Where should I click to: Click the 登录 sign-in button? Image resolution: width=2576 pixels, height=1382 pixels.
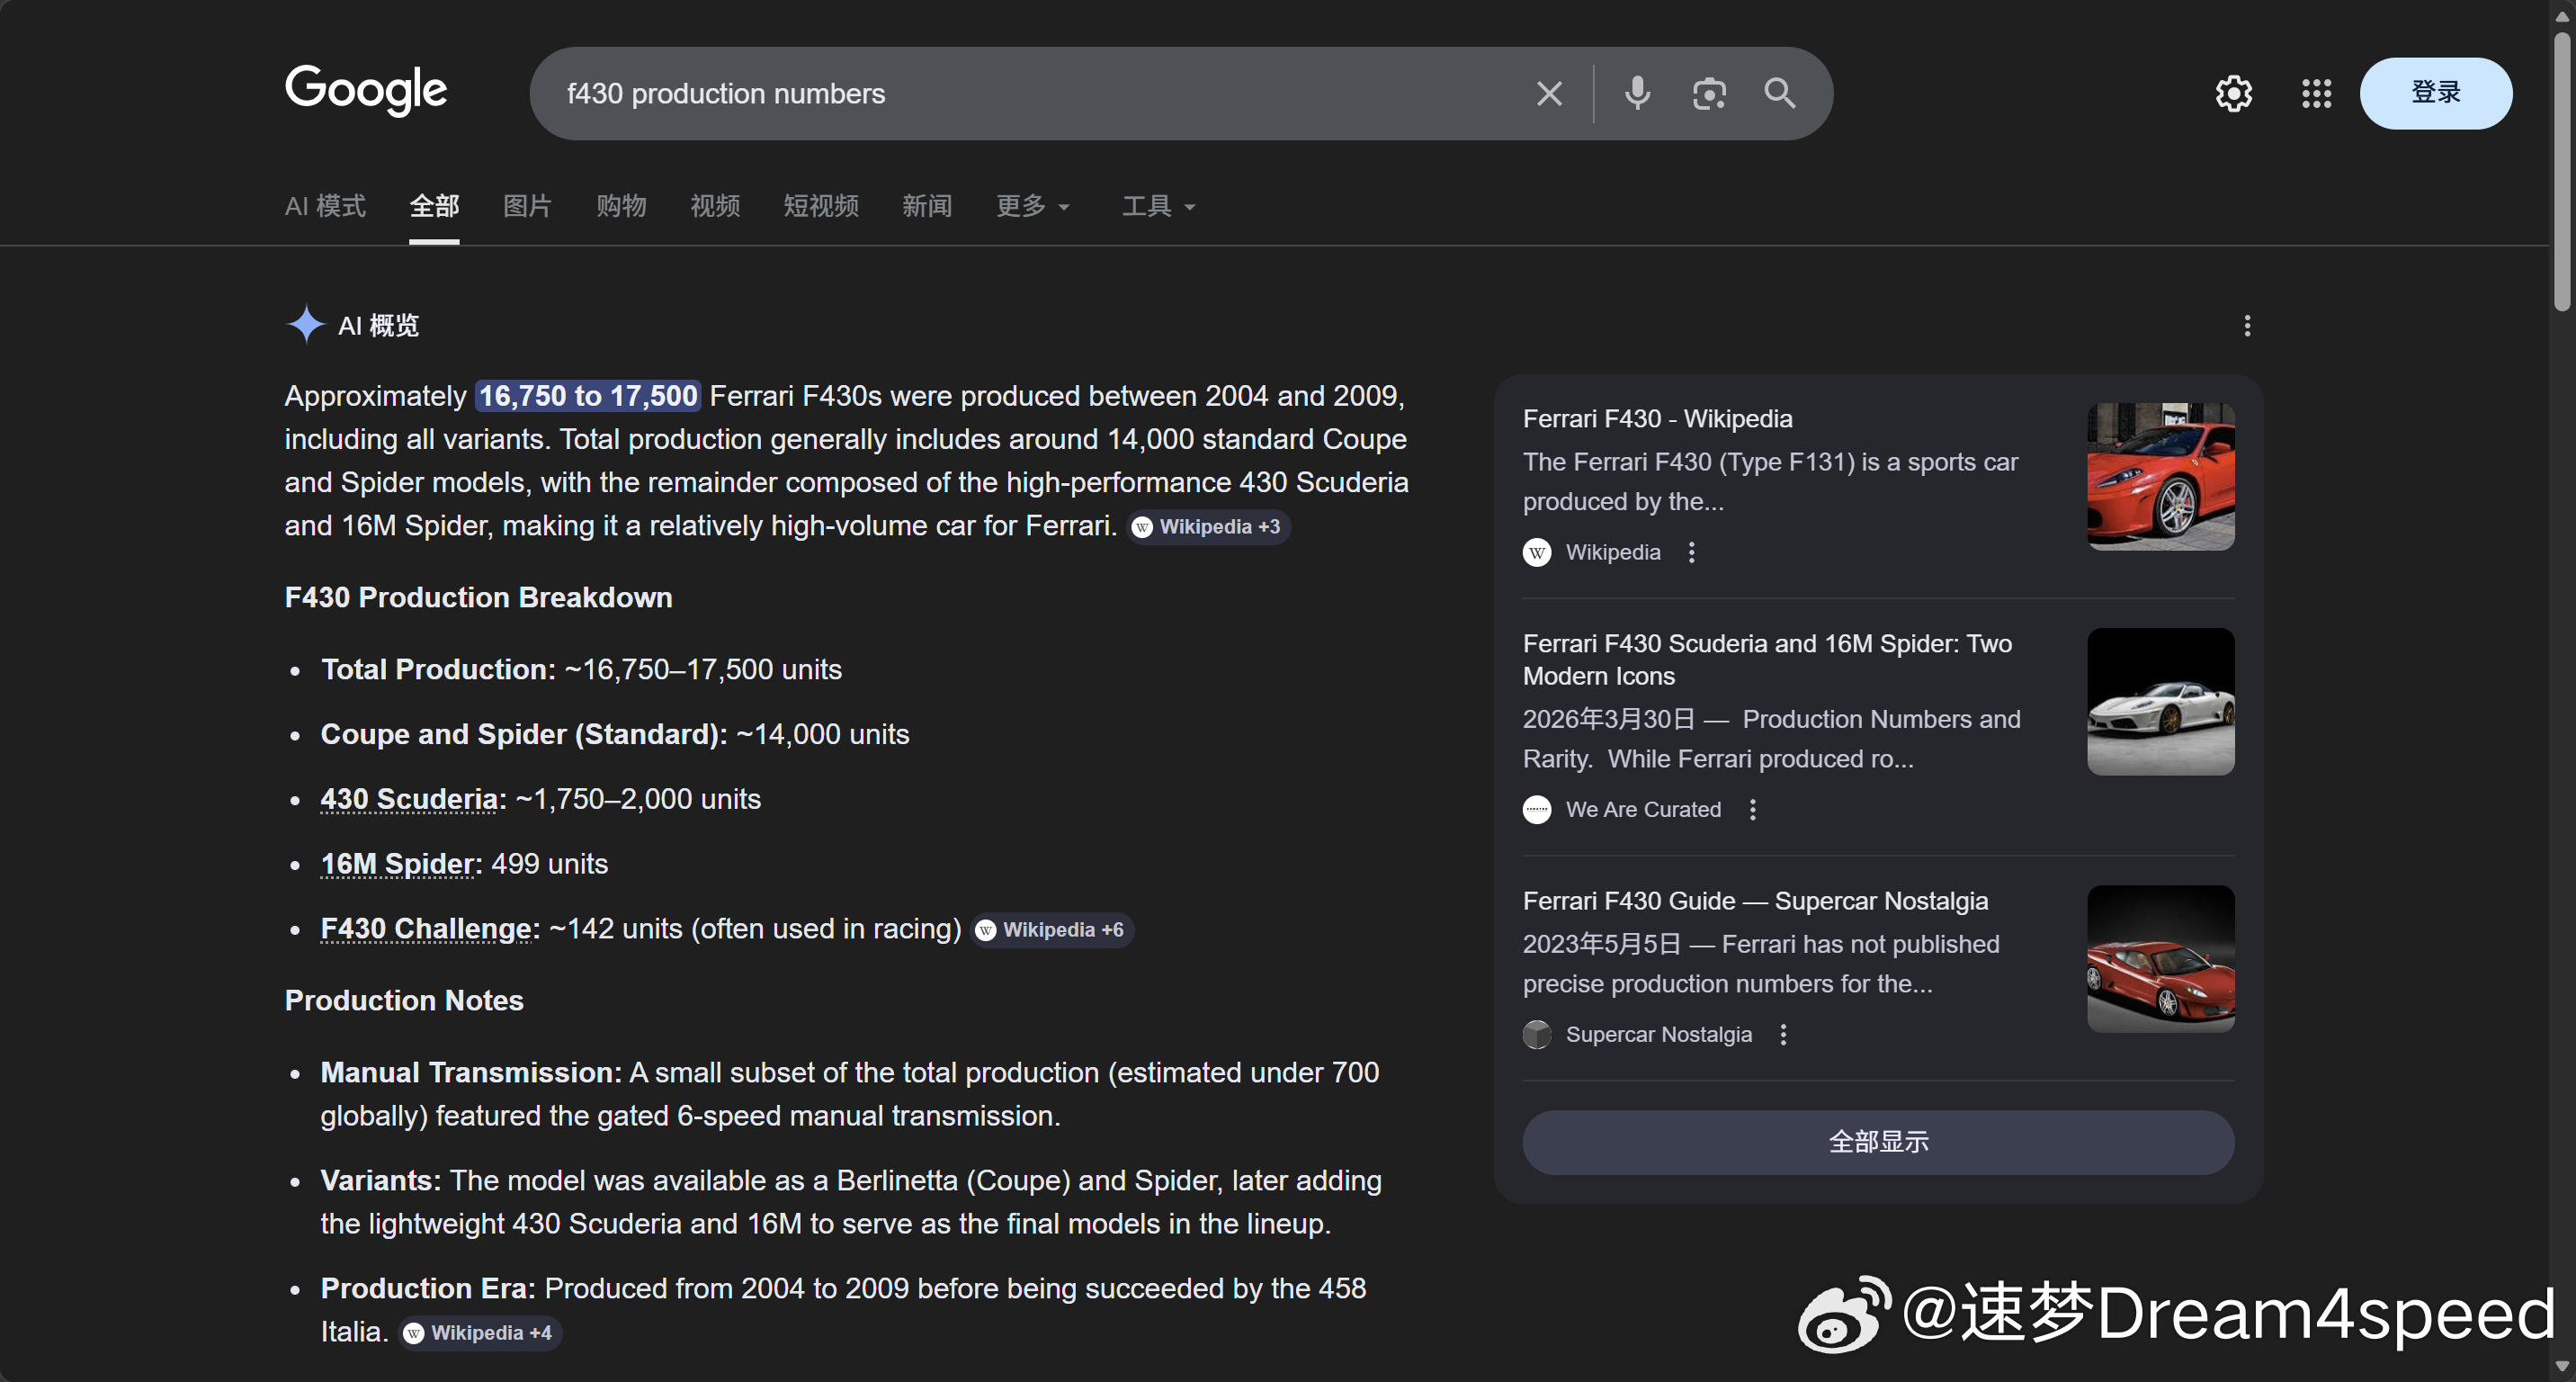point(2435,94)
